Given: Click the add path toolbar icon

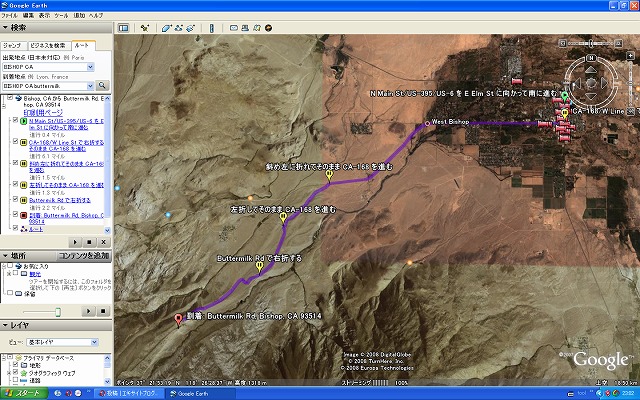Looking at the screenshot, I should click(x=178, y=28).
